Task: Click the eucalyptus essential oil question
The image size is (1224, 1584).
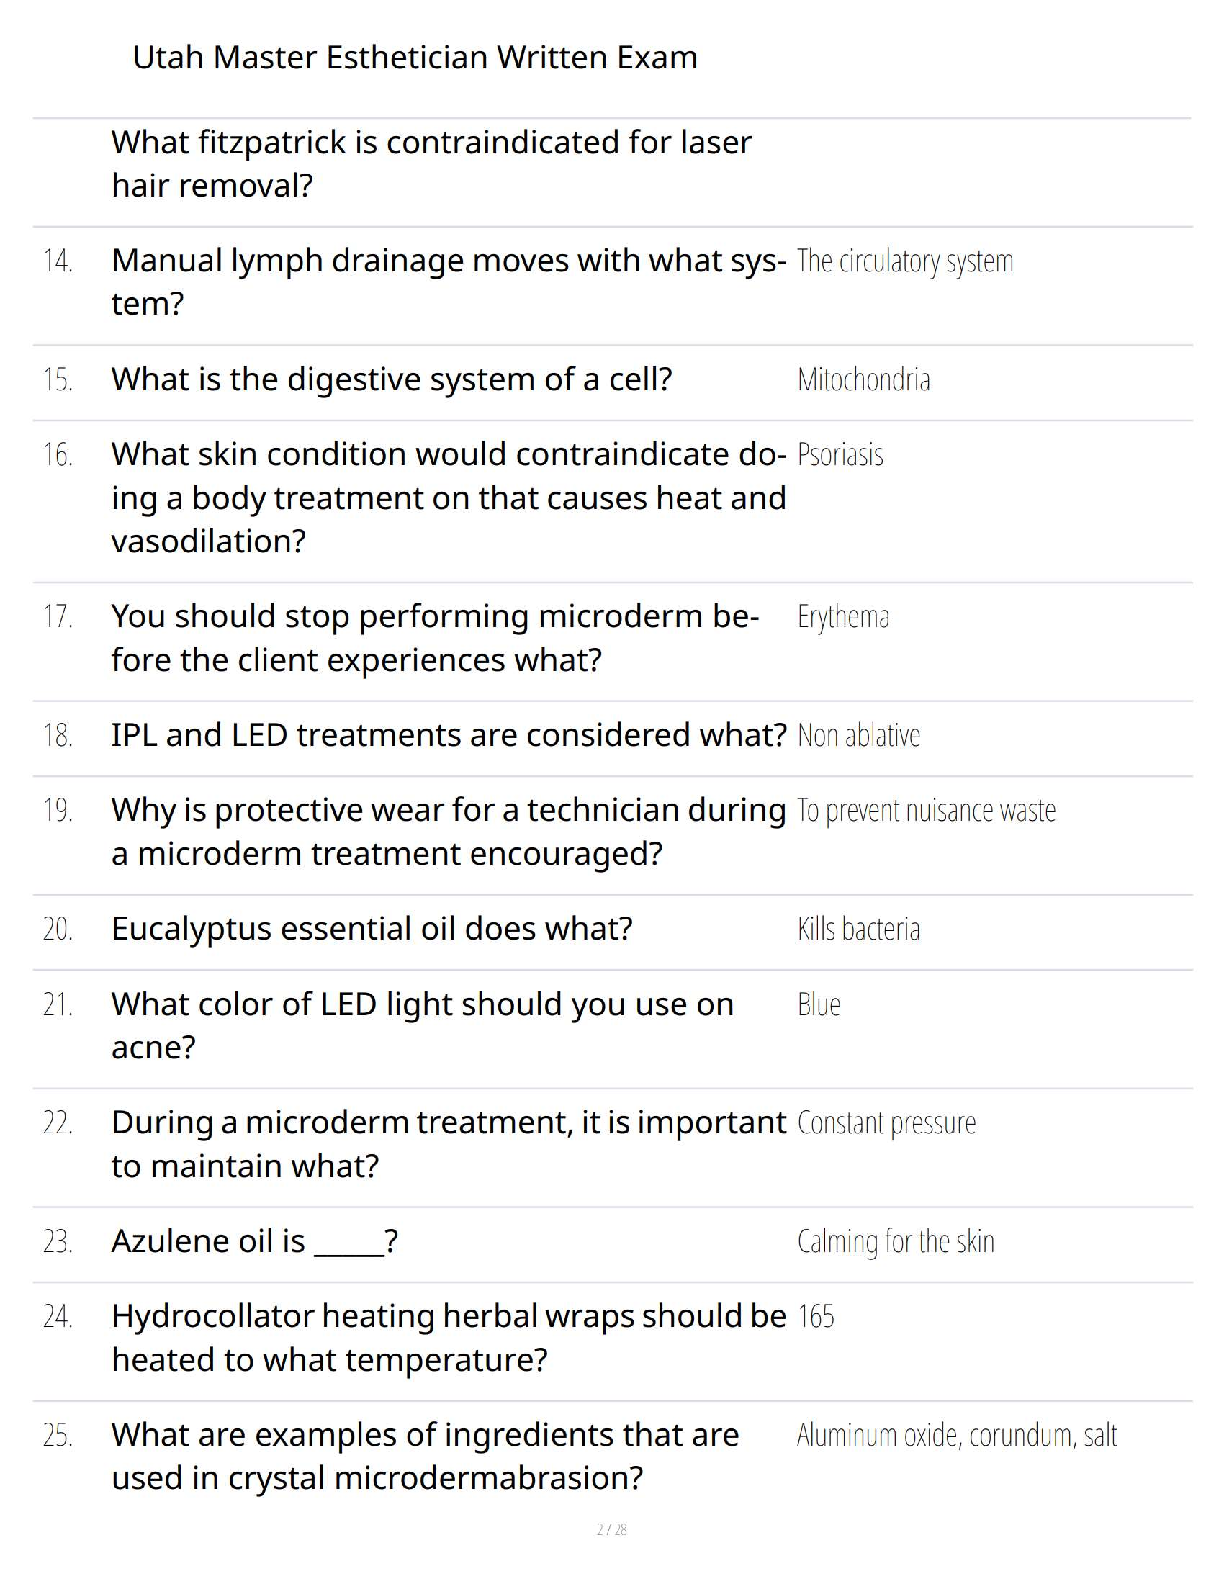Action: click(x=372, y=930)
